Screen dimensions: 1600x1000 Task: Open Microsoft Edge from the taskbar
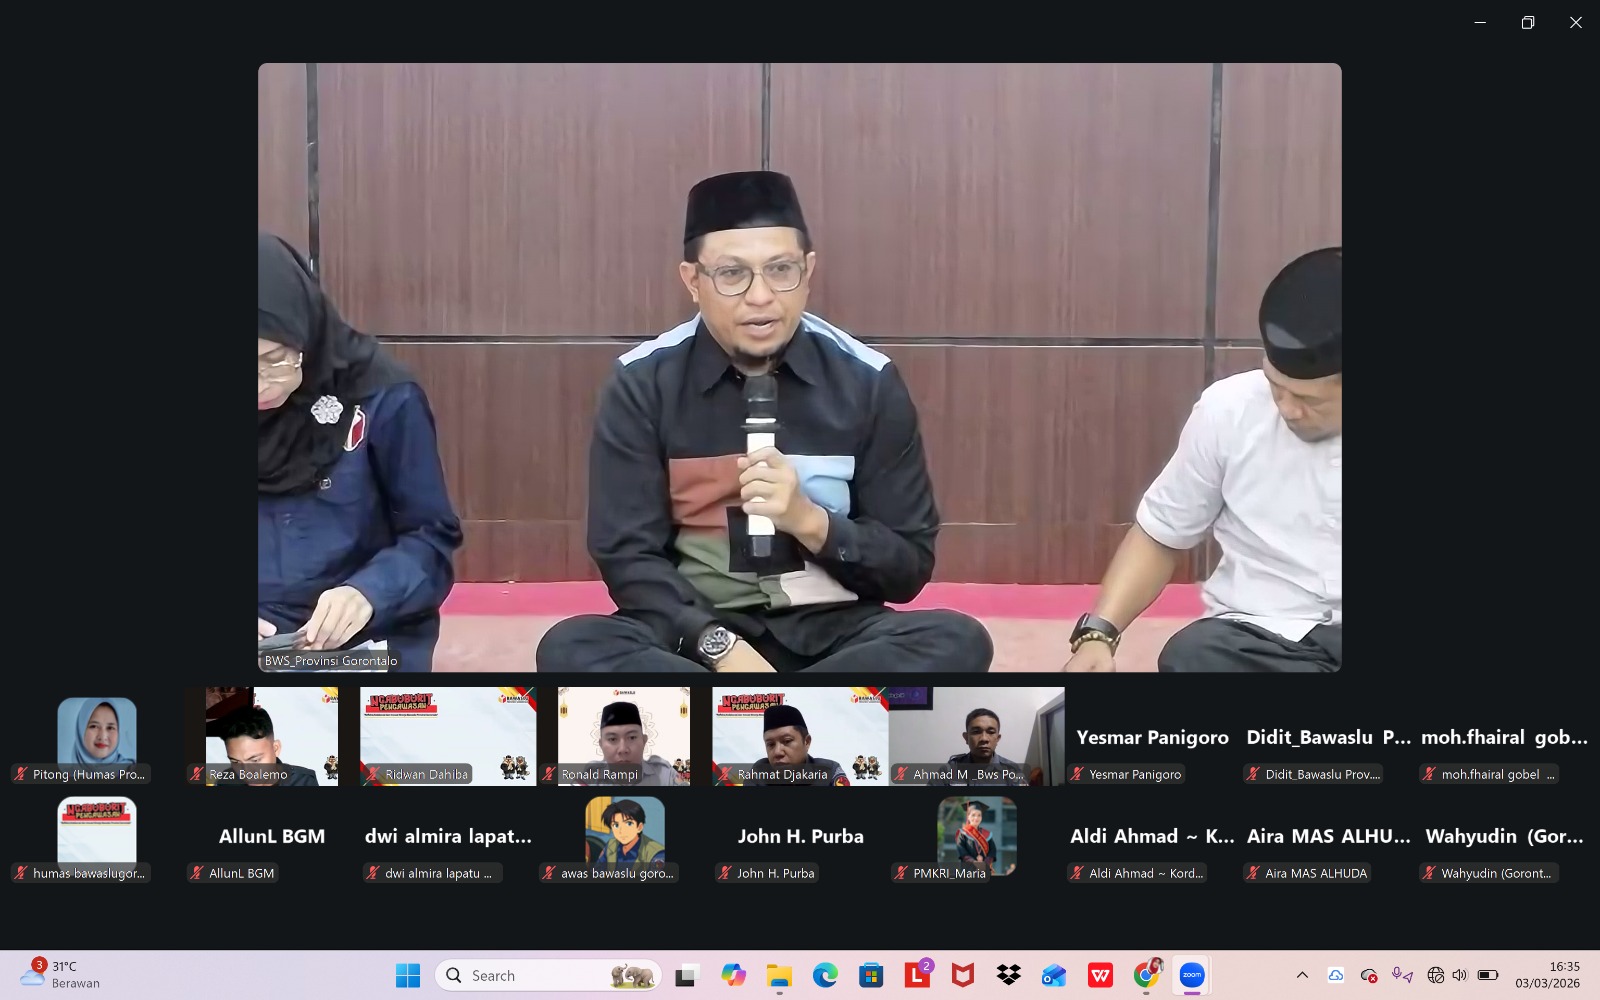click(x=825, y=975)
